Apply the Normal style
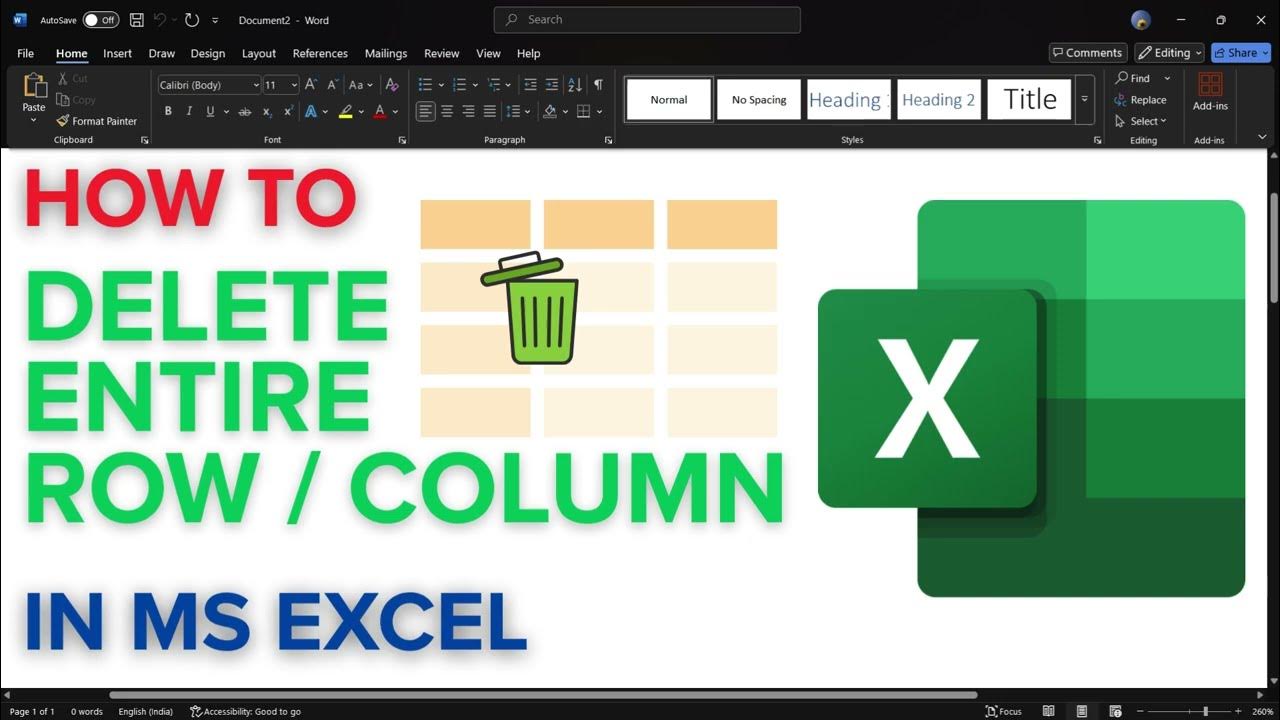Screen dimensions: 1280x720 pos(669,100)
